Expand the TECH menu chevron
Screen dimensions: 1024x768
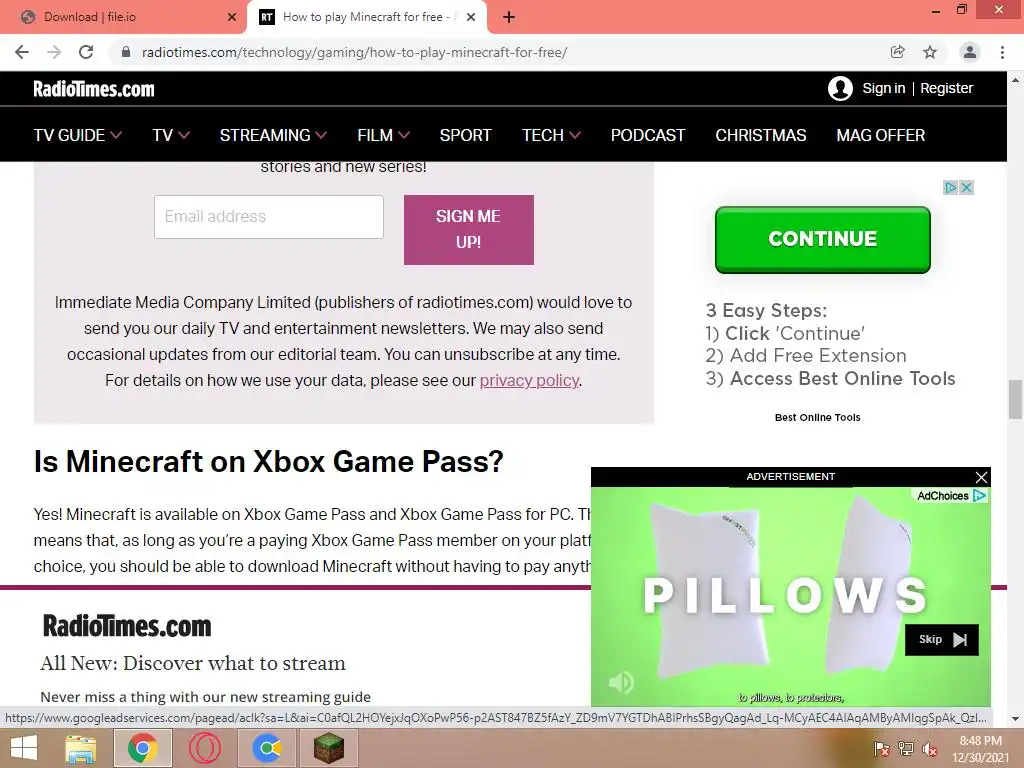tap(575, 135)
